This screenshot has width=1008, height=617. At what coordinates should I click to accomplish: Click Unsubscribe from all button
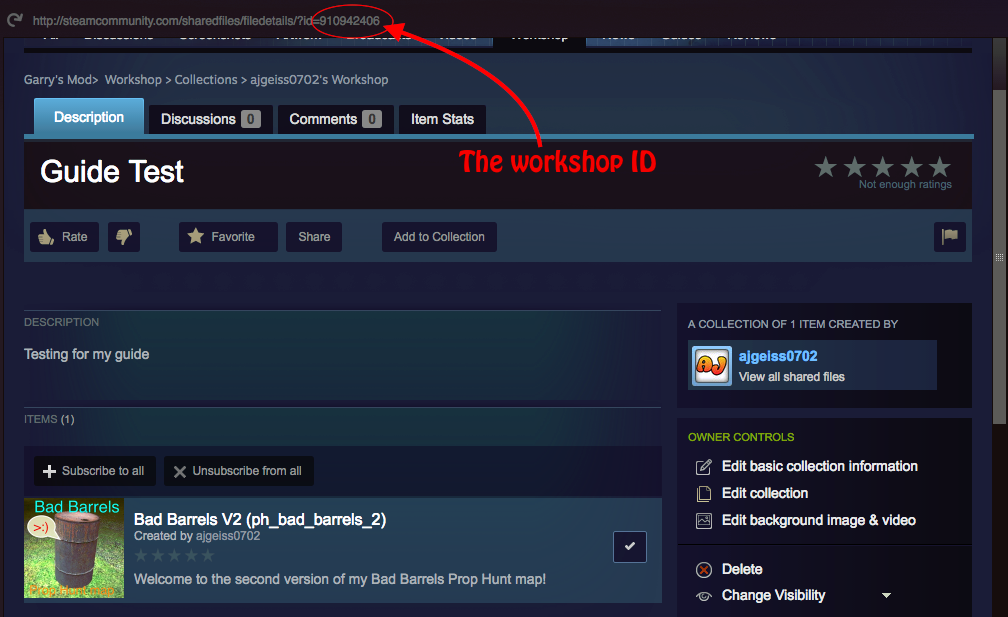238,471
